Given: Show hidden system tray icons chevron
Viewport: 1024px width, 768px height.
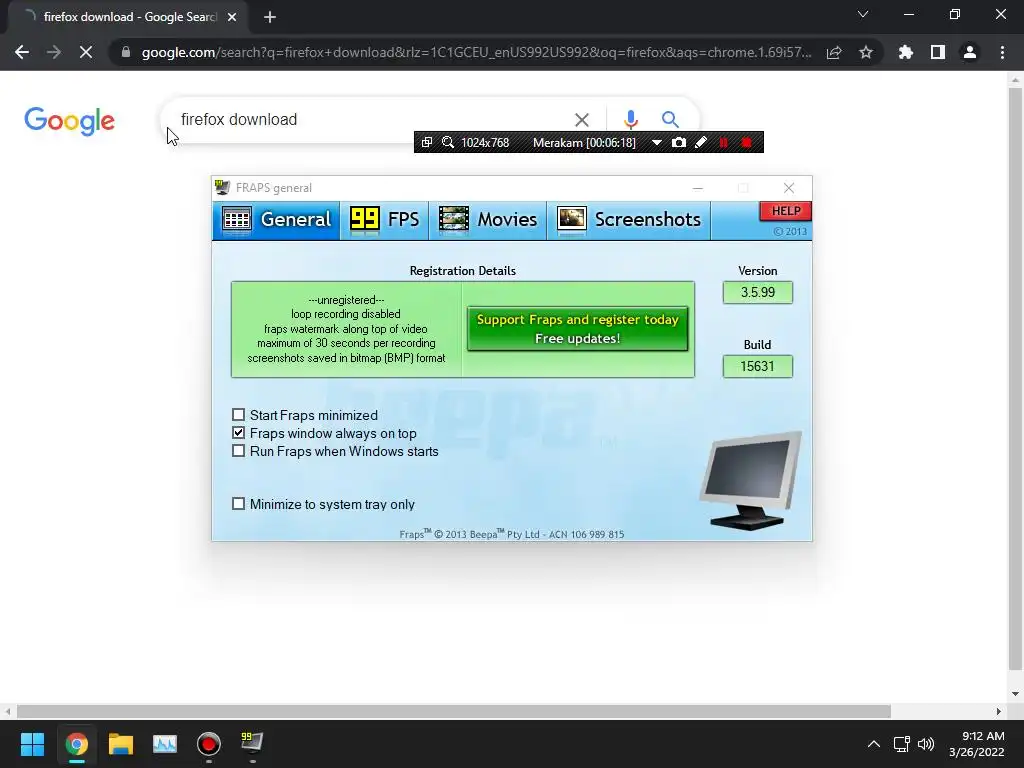Looking at the screenshot, I should point(874,744).
